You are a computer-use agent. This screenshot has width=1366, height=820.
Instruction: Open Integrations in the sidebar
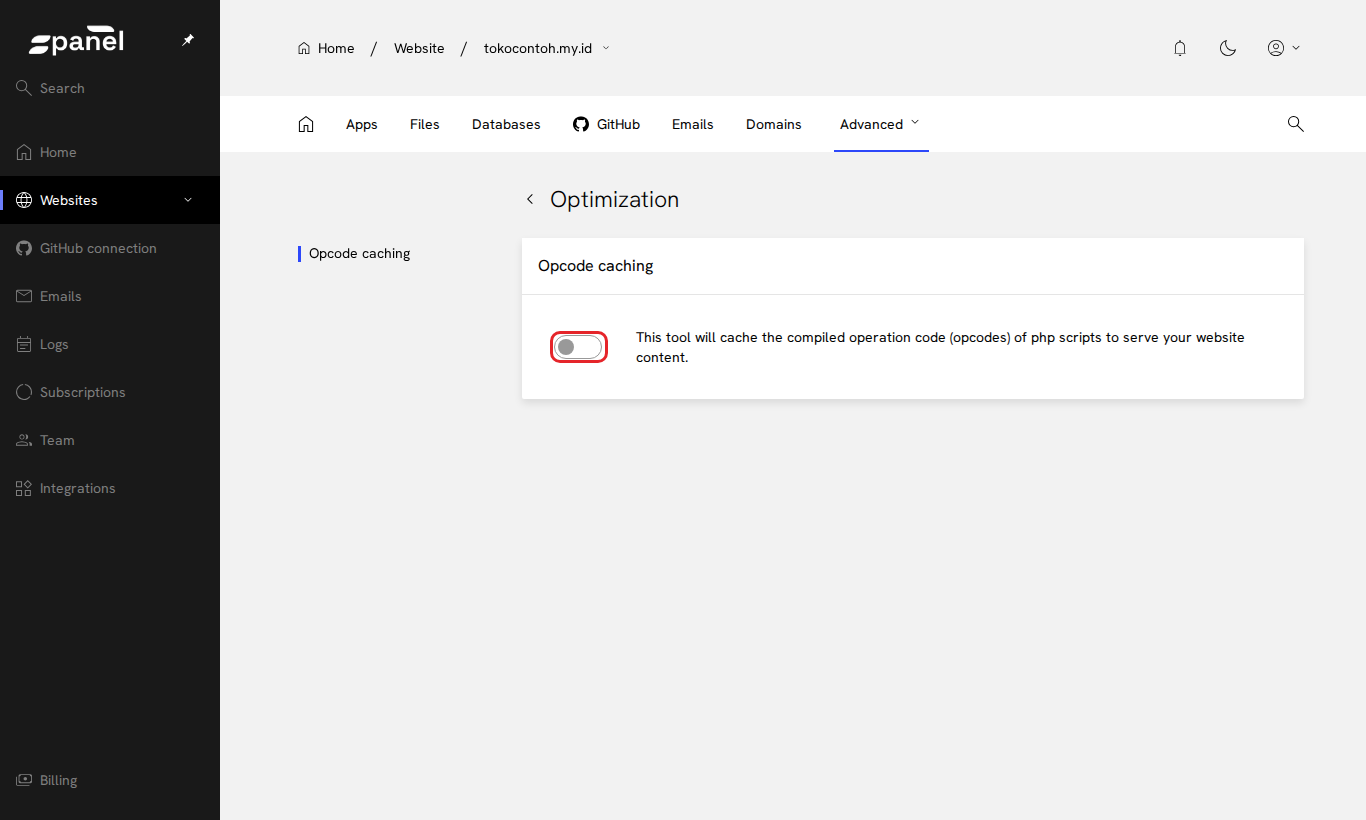[110, 488]
